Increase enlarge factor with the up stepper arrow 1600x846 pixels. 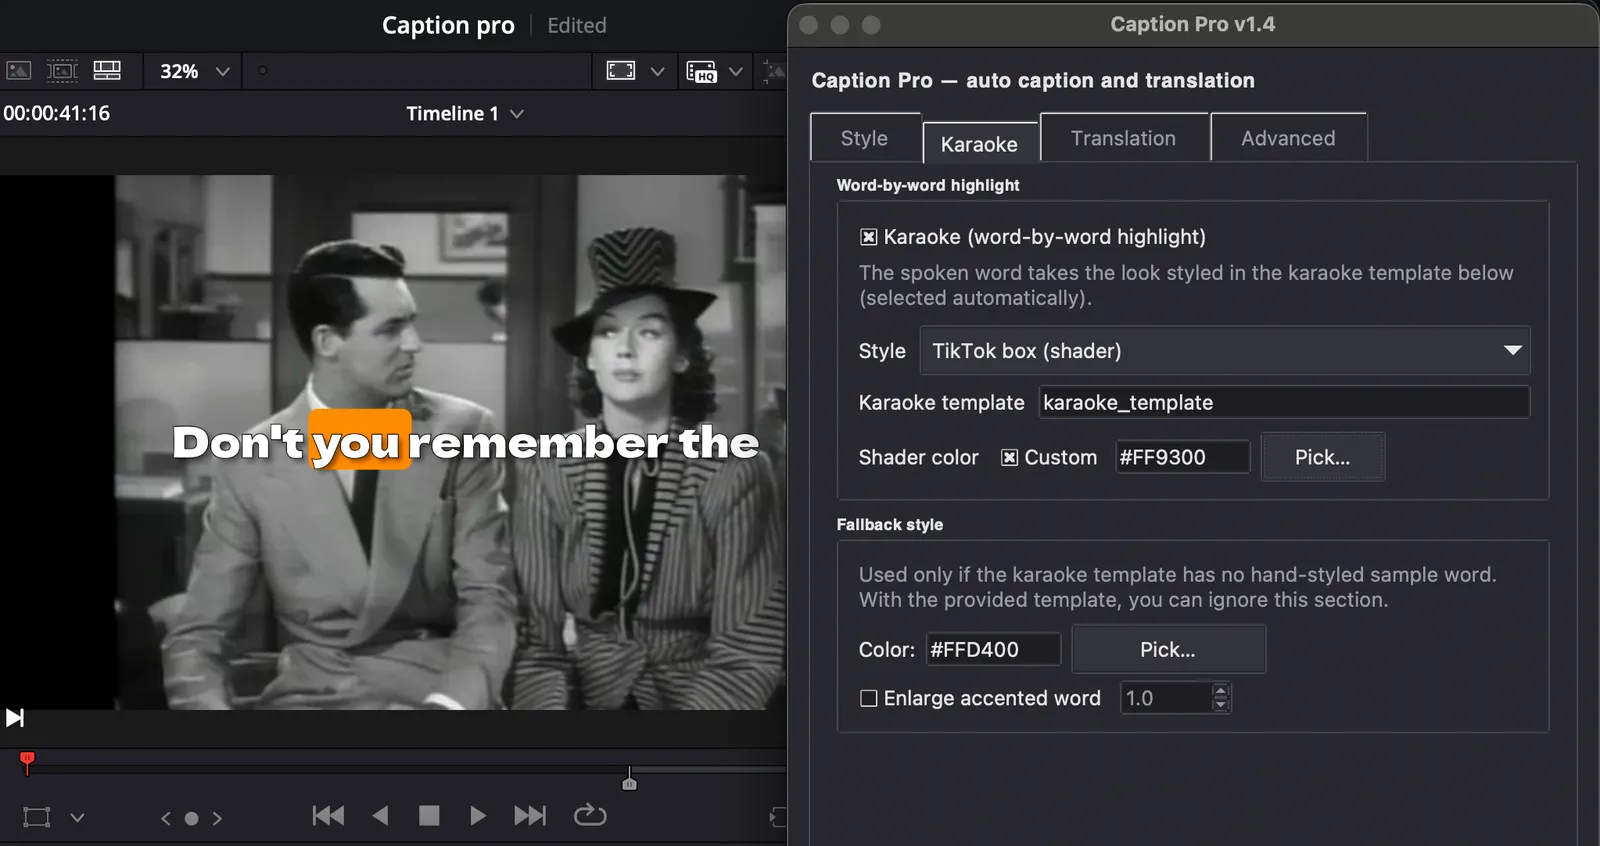point(1220,690)
